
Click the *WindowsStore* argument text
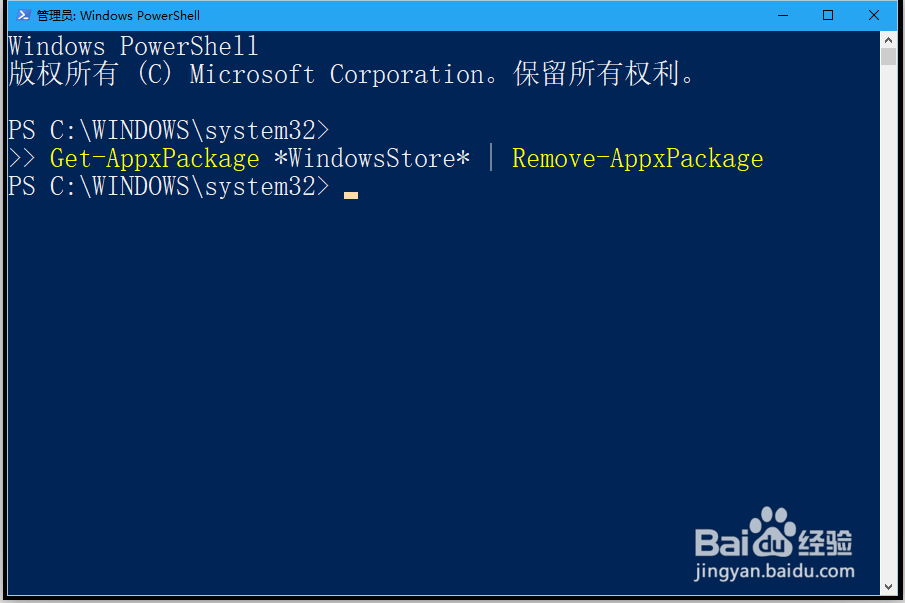pos(372,158)
